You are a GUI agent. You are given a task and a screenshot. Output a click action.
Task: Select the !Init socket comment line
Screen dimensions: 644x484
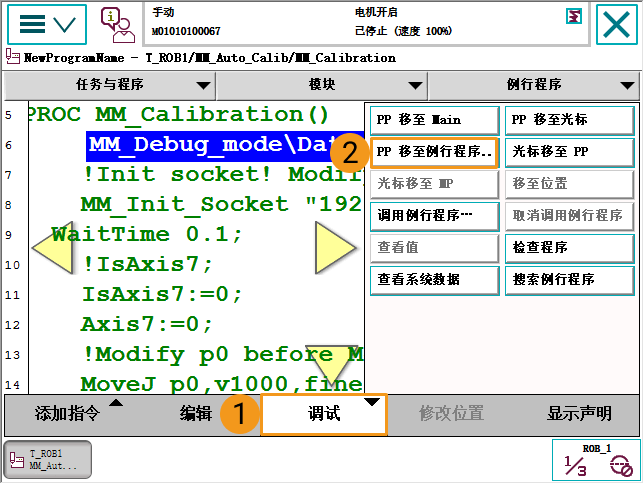(x=222, y=175)
